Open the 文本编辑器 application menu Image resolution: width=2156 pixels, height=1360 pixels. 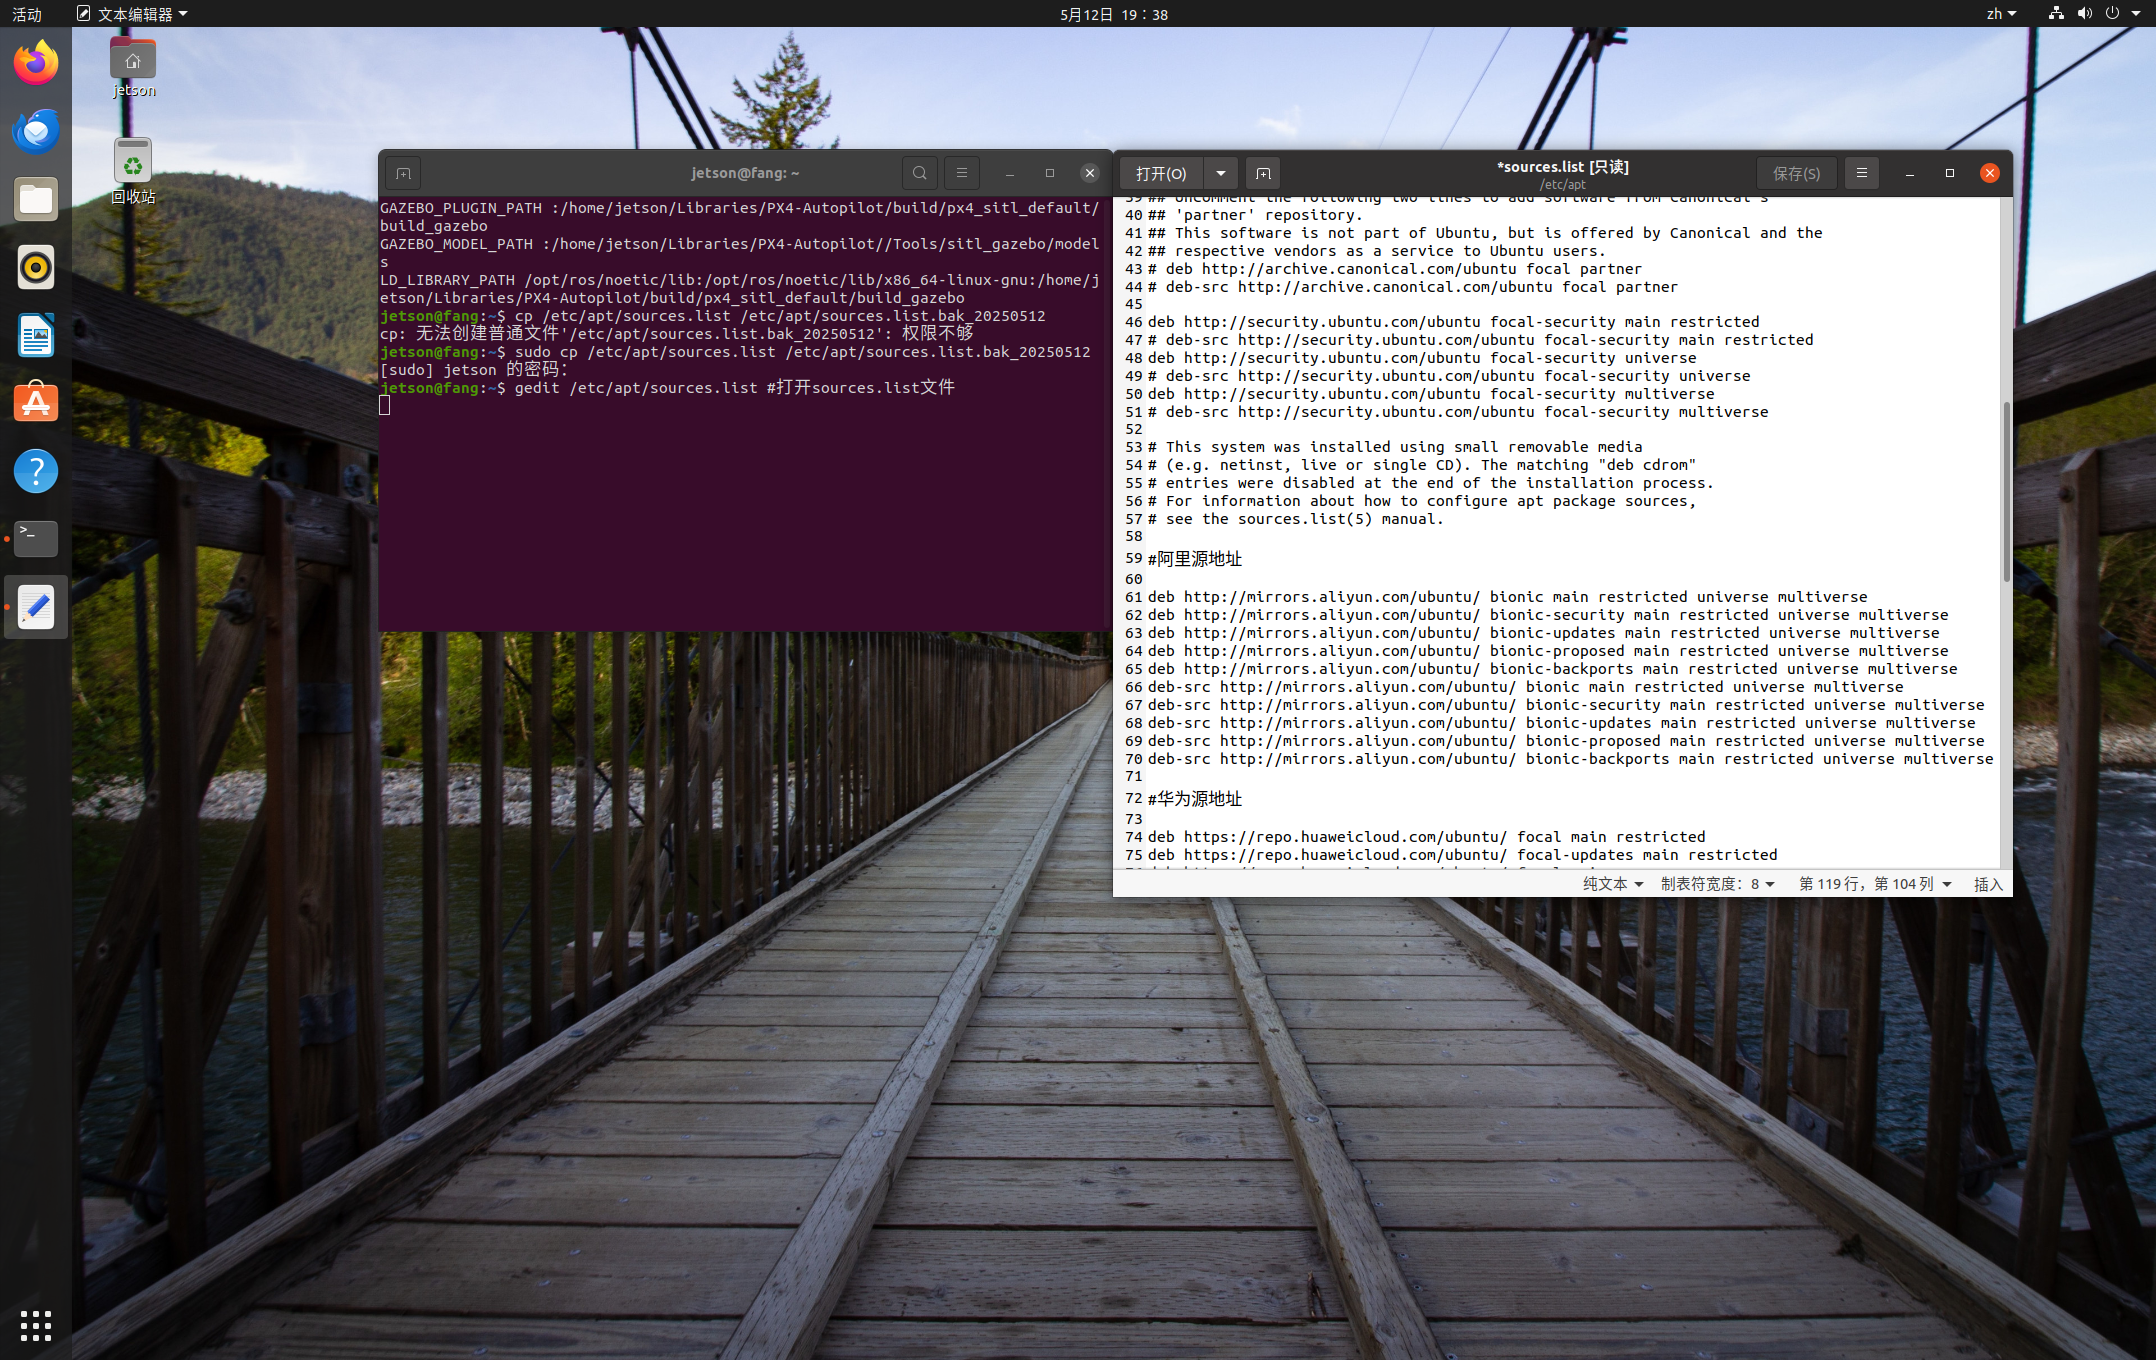[132, 14]
